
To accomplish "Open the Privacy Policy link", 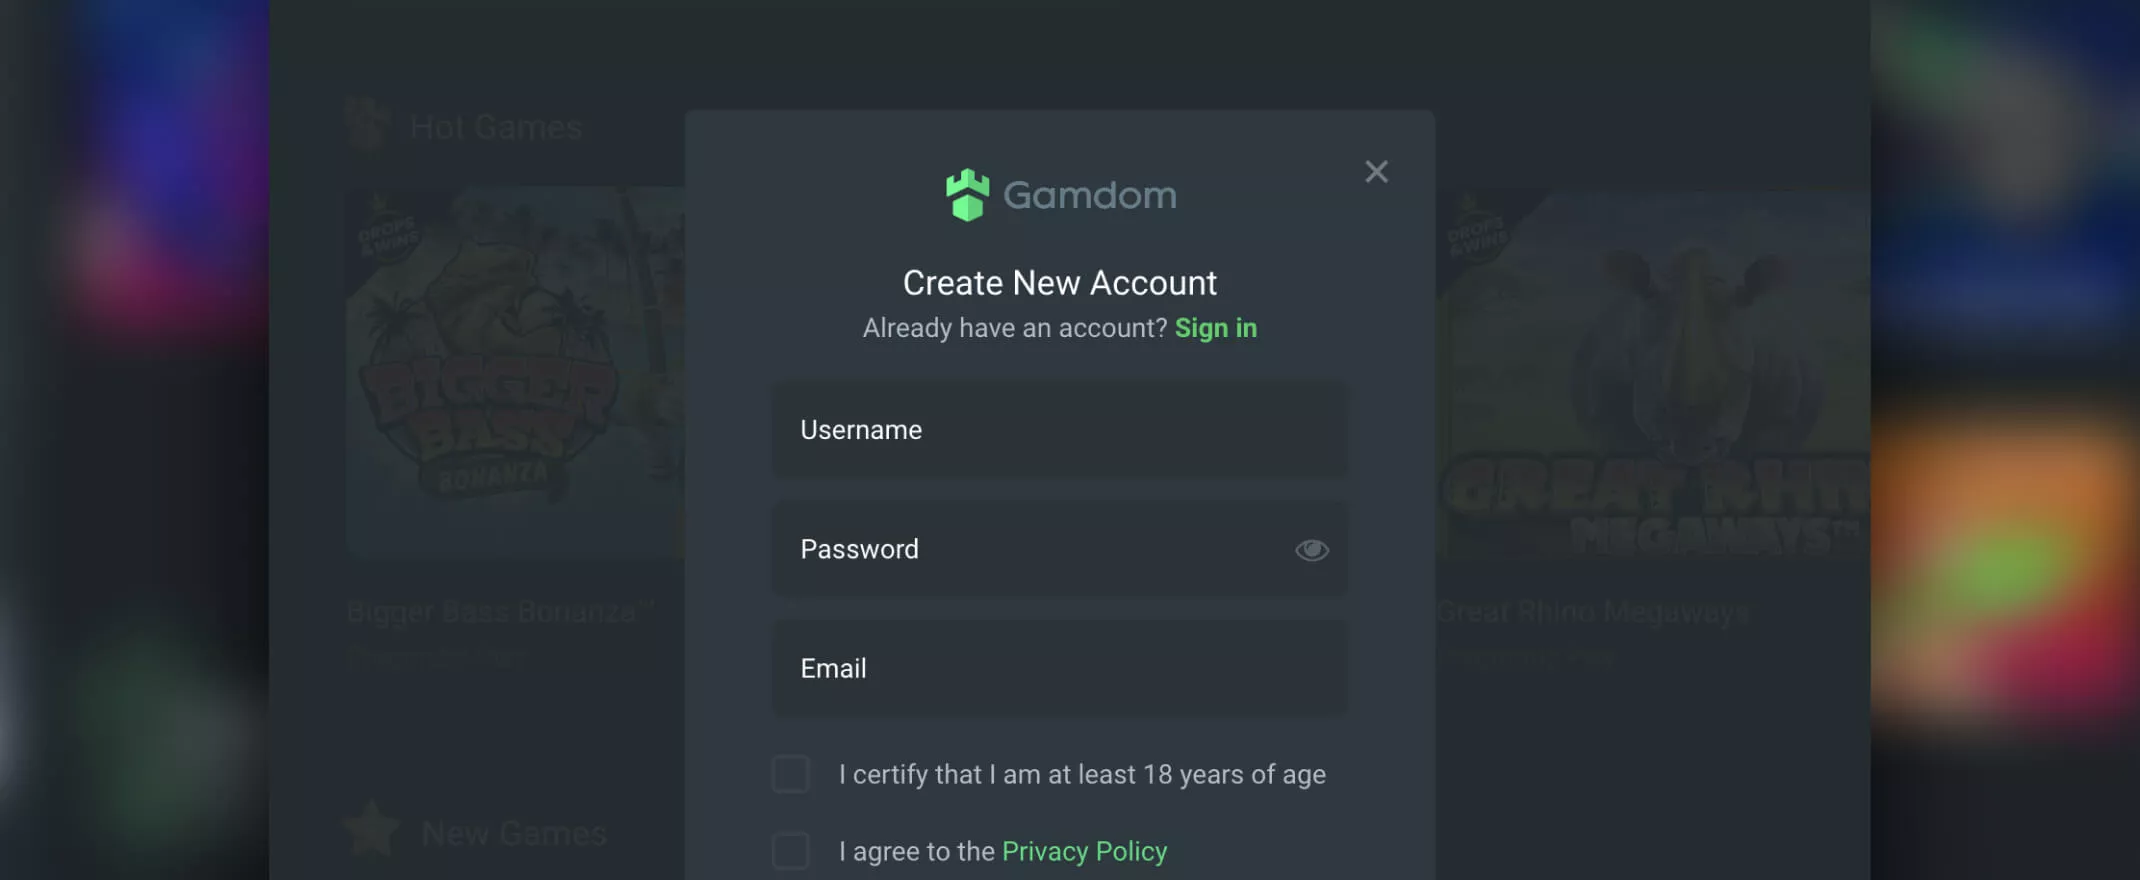I will tap(1084, 851).
